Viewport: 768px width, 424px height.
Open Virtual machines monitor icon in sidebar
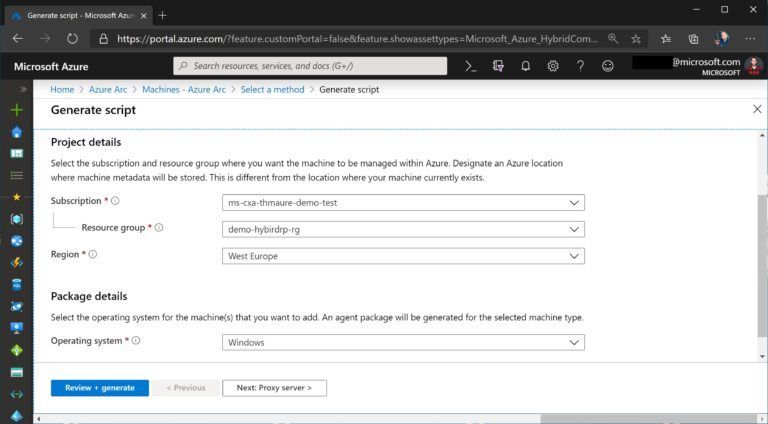pos(17,328)
